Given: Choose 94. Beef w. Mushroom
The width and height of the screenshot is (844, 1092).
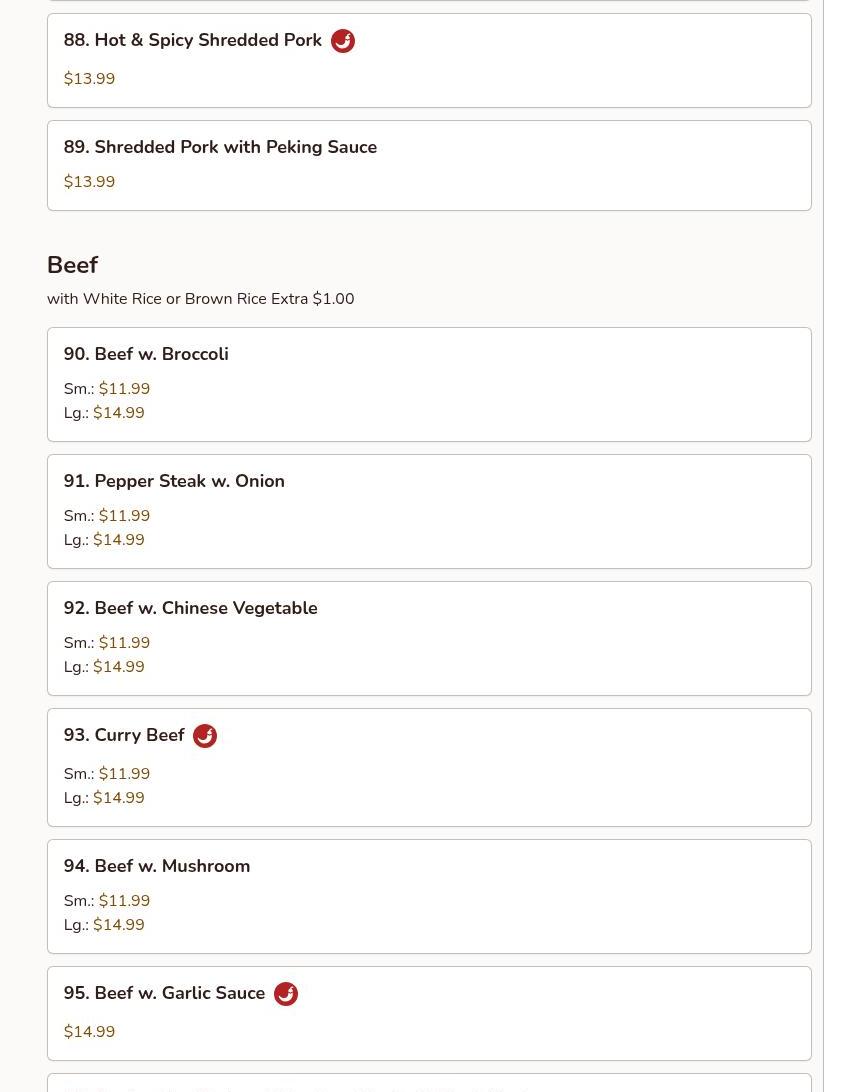Looking at the screenshot, I should [157, 866].
